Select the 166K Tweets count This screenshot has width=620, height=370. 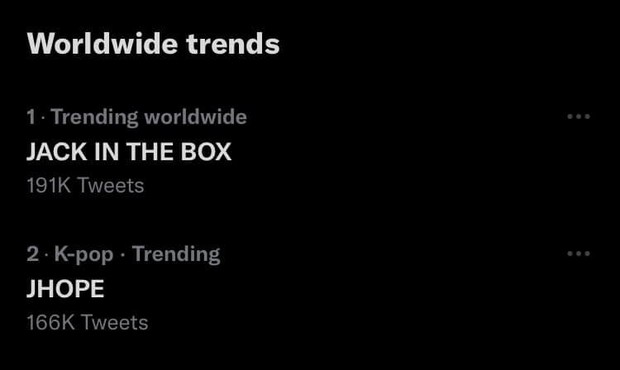[87, 323]
